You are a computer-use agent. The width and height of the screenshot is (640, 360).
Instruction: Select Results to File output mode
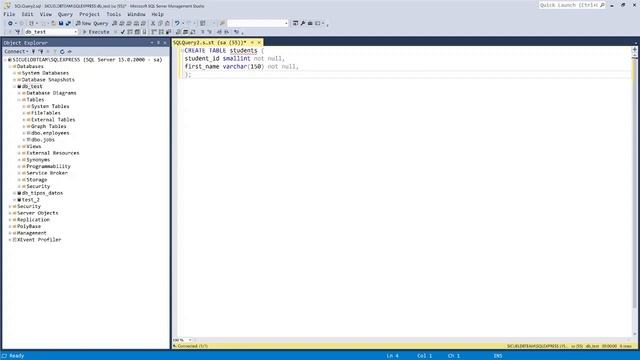pos(193,32)
